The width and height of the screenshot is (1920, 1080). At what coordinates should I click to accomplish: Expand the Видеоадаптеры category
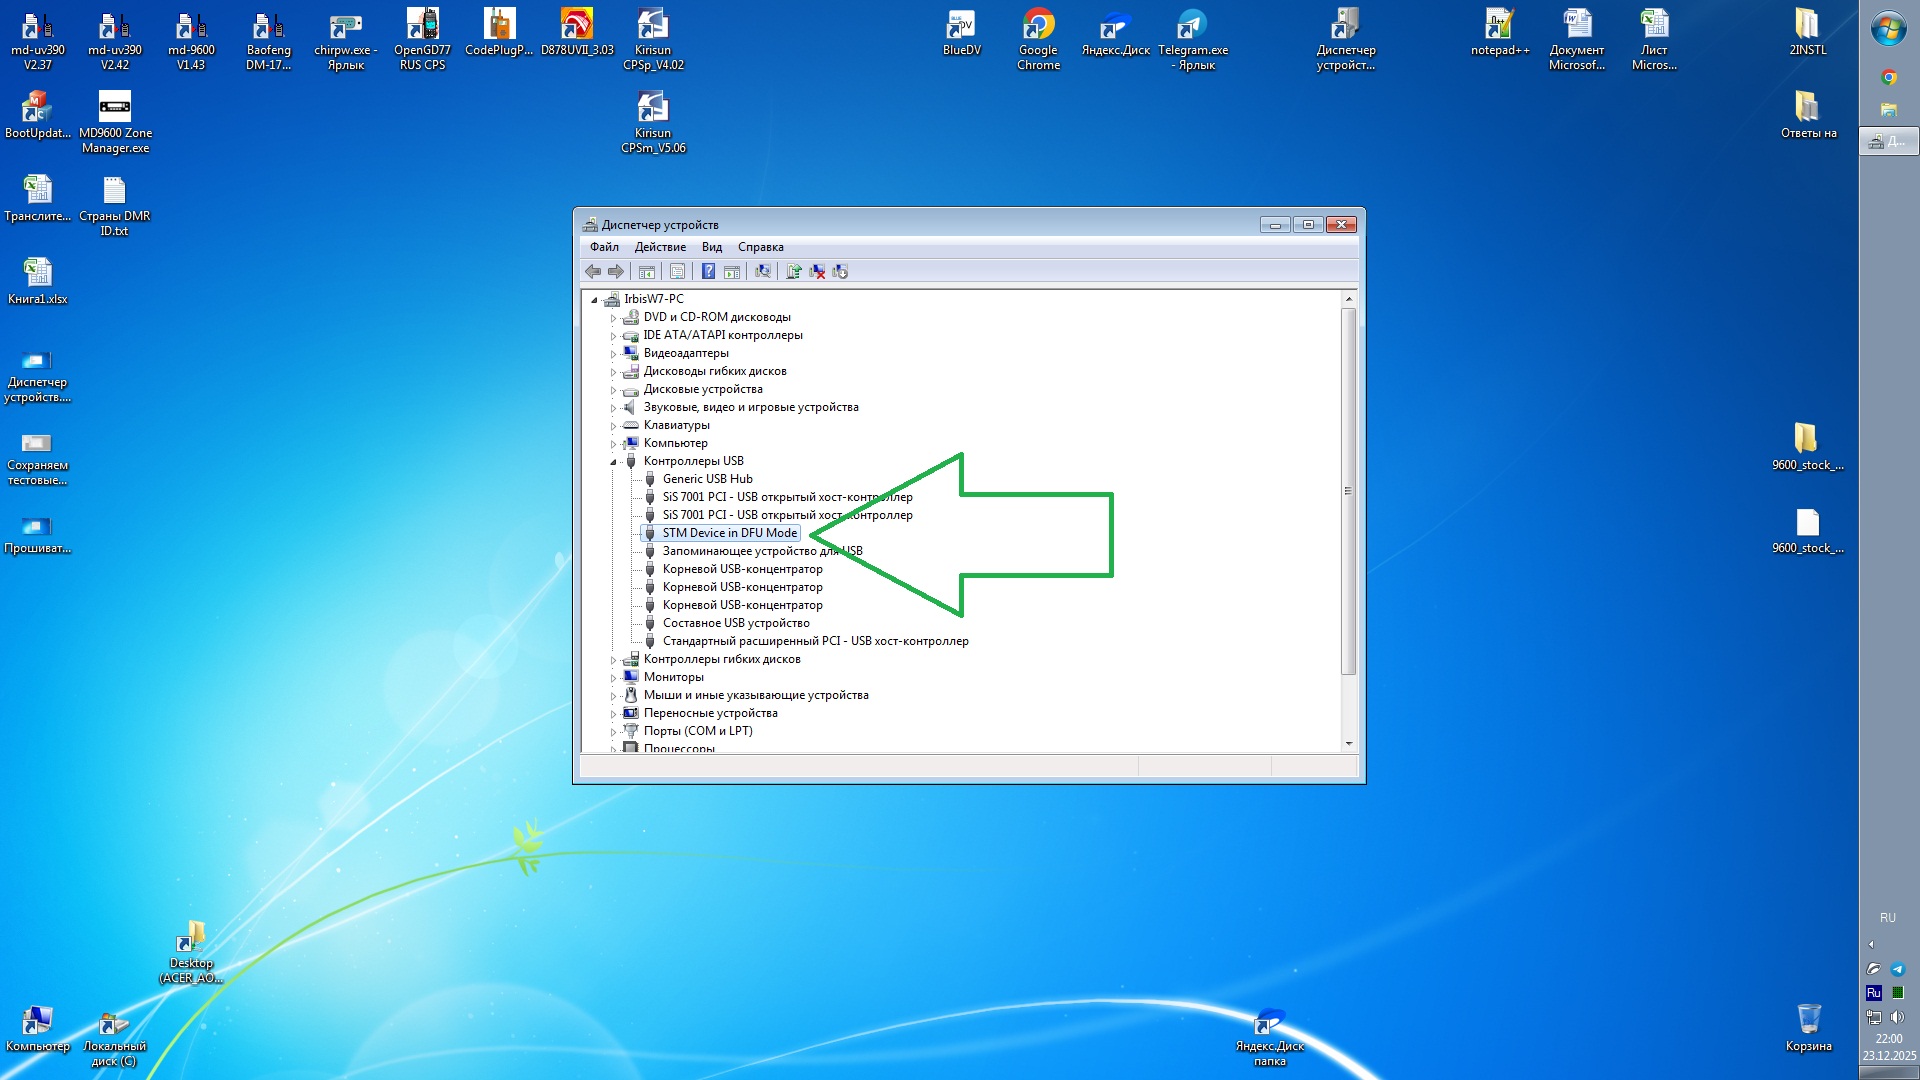613,354
